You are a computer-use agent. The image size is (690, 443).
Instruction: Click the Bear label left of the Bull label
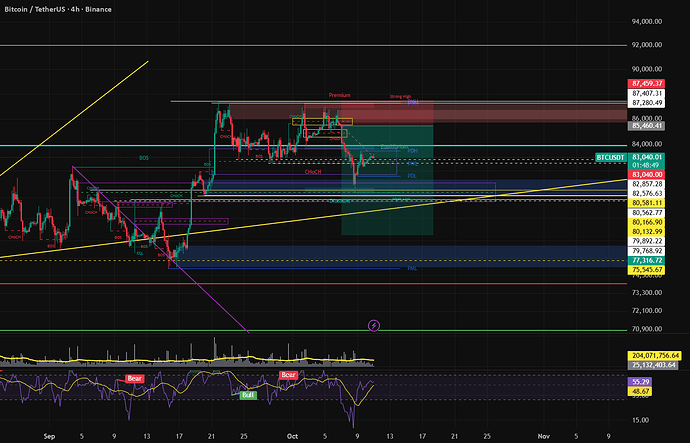coord(134,378)
